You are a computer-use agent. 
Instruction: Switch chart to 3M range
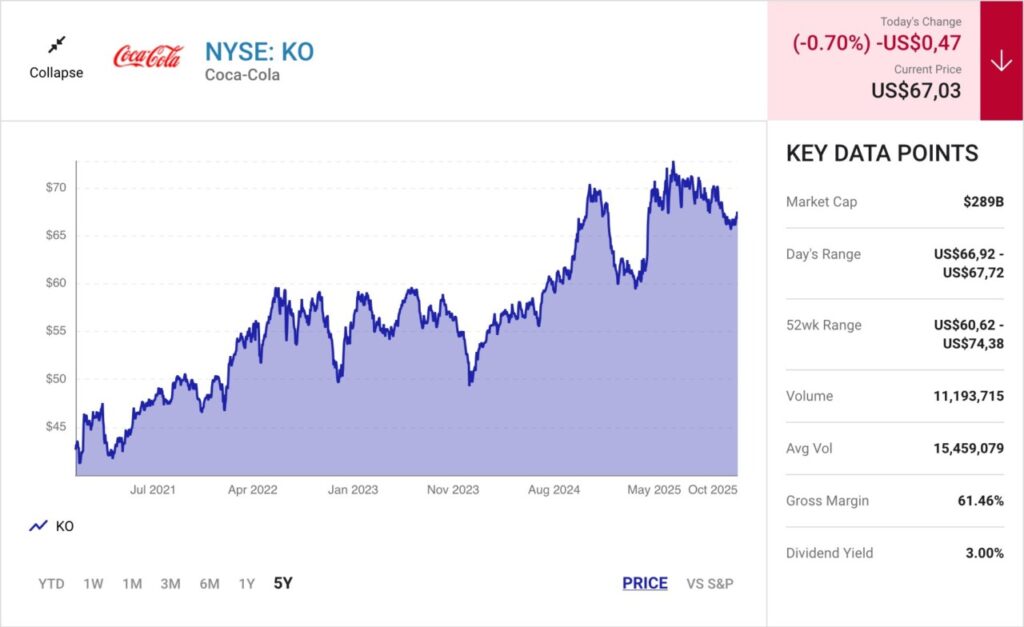170,583
